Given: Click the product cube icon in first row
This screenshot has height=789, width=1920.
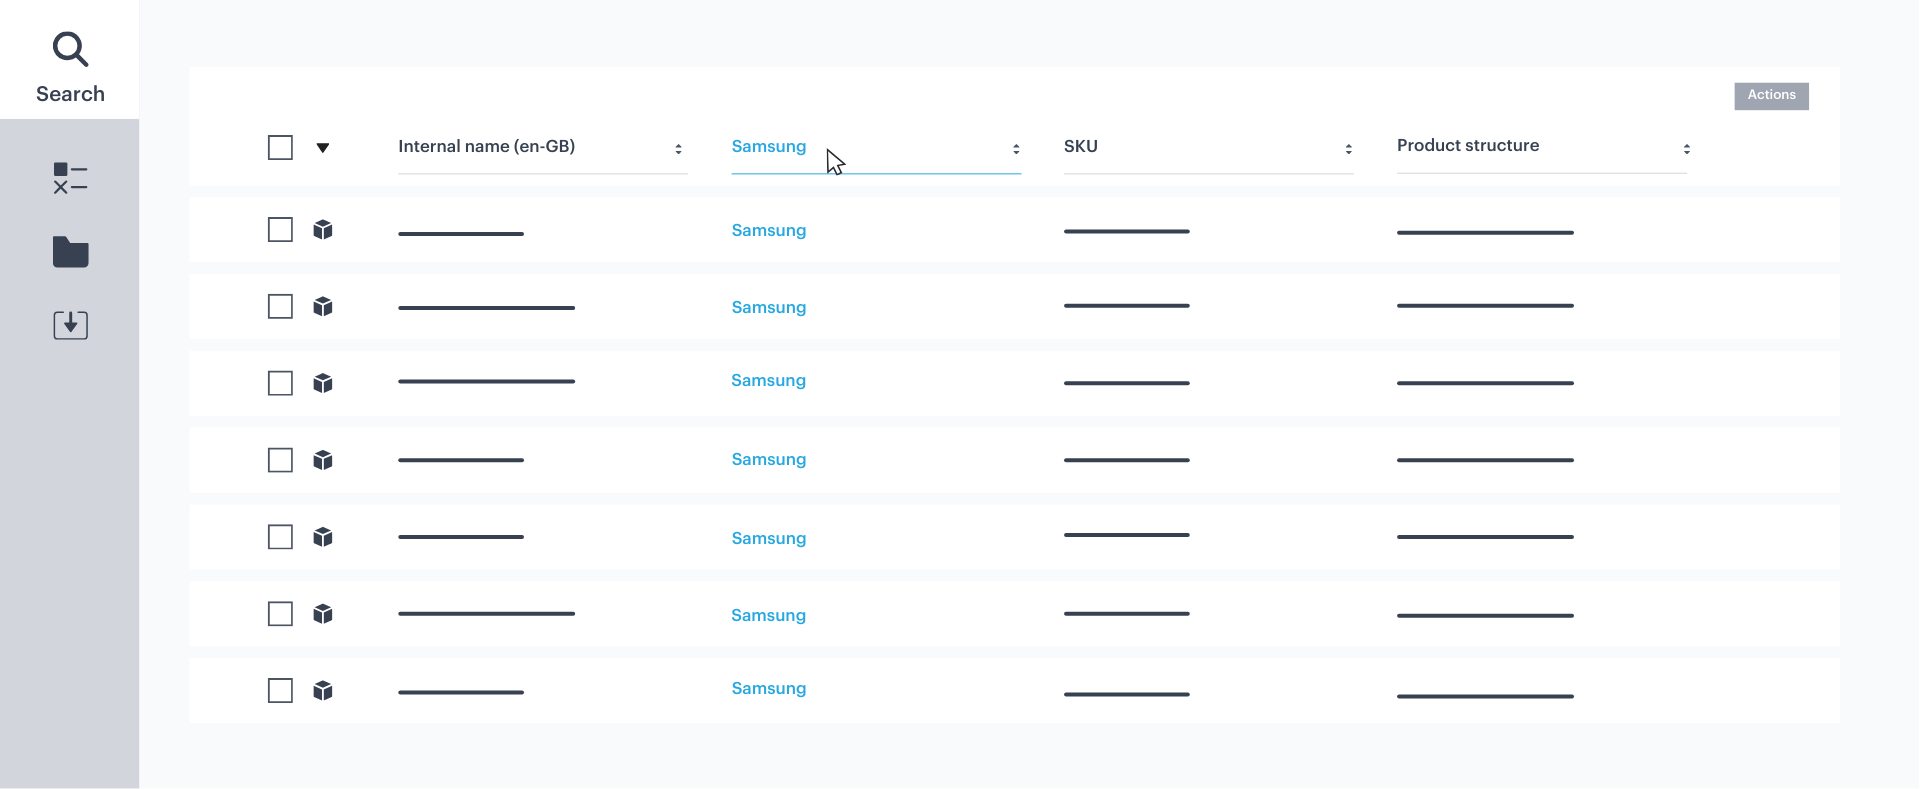Looking at the screenshot, I should pyautogui.click(x=322, y=230).
